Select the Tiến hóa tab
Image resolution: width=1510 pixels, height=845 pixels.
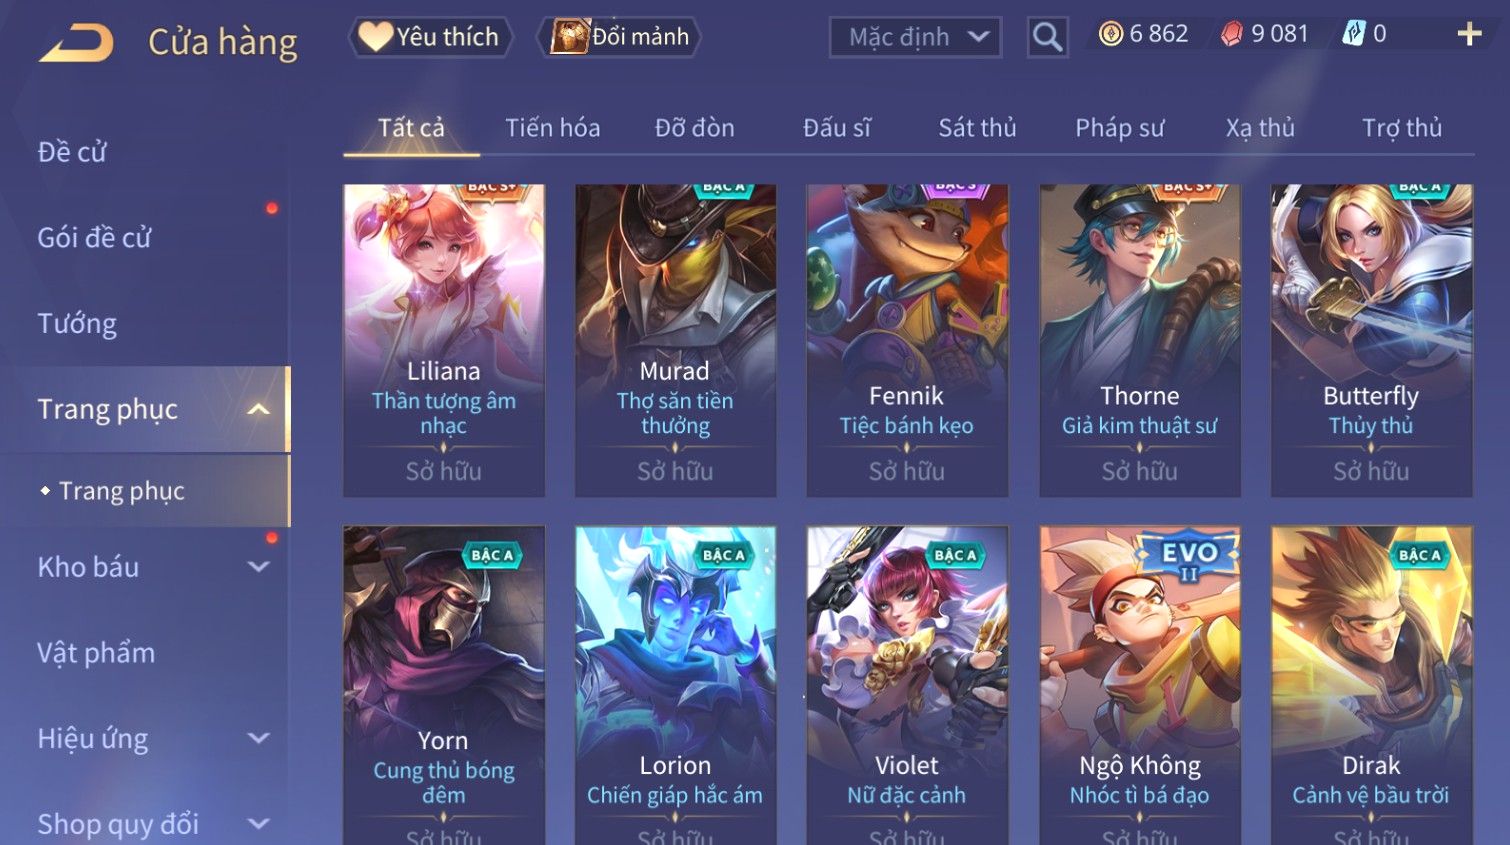tap(552, 128)
